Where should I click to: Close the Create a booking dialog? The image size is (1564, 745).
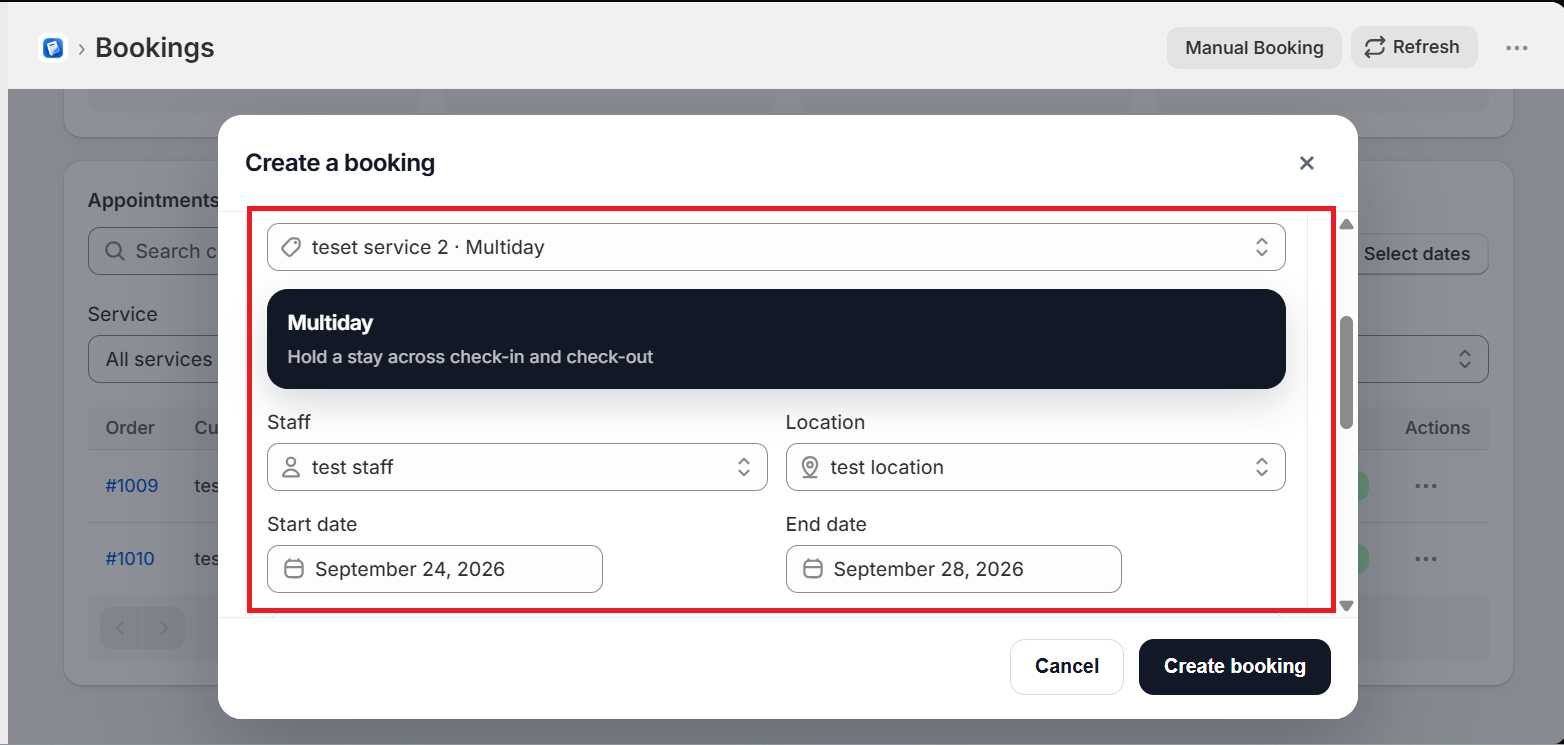pos(1306,163)
